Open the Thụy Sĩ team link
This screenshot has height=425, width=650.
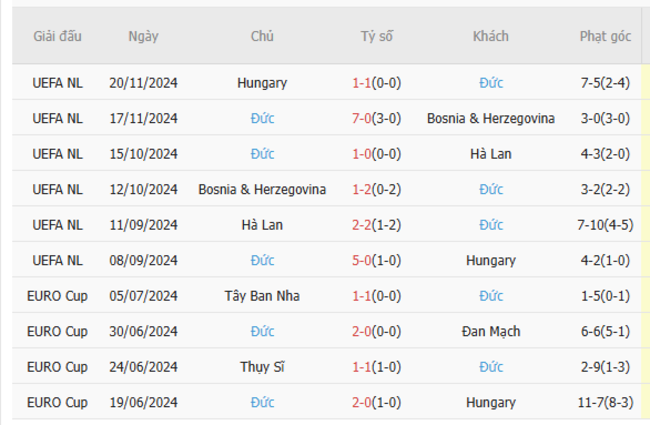click(263, 367)
